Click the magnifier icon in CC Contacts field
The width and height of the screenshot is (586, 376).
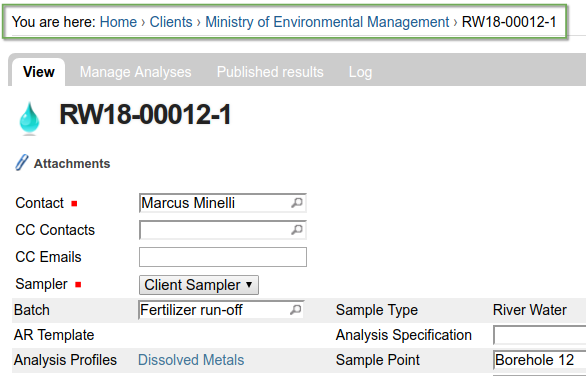[x=297, y=229]
